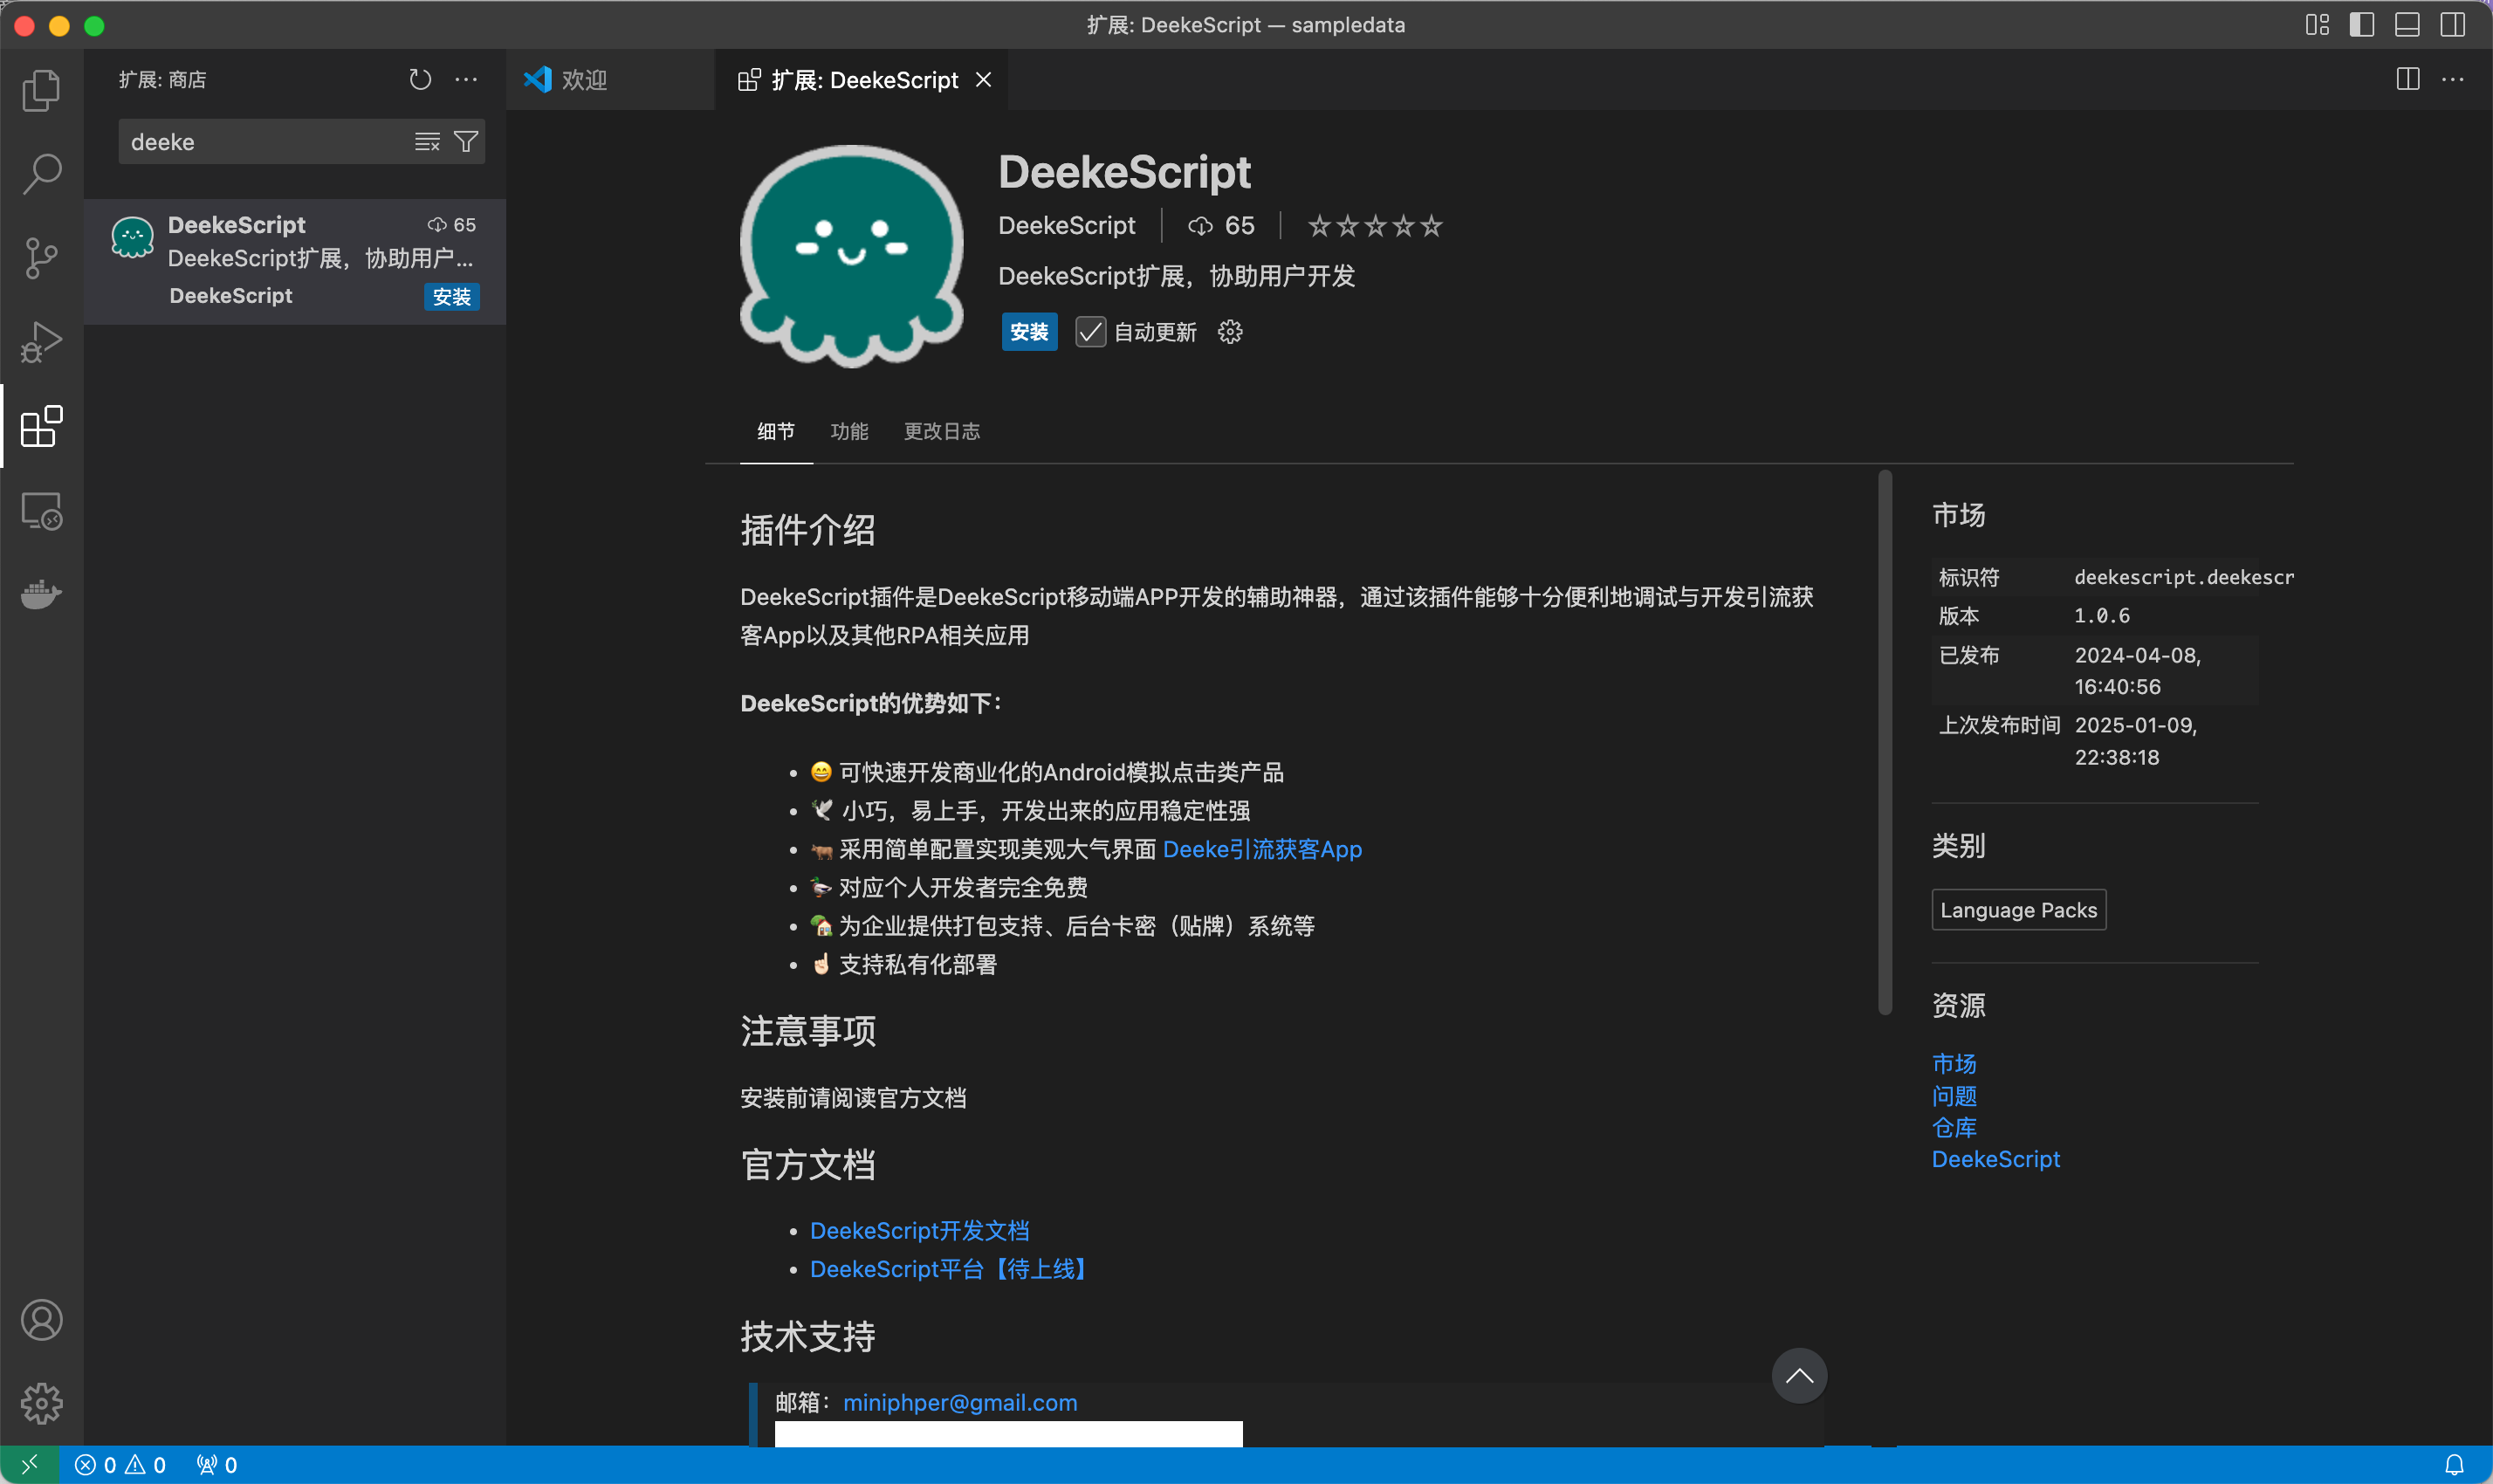Screen dimensions: 2493x1484
Task: Open extension filter dropdown
Action: [x=466, y=142]
